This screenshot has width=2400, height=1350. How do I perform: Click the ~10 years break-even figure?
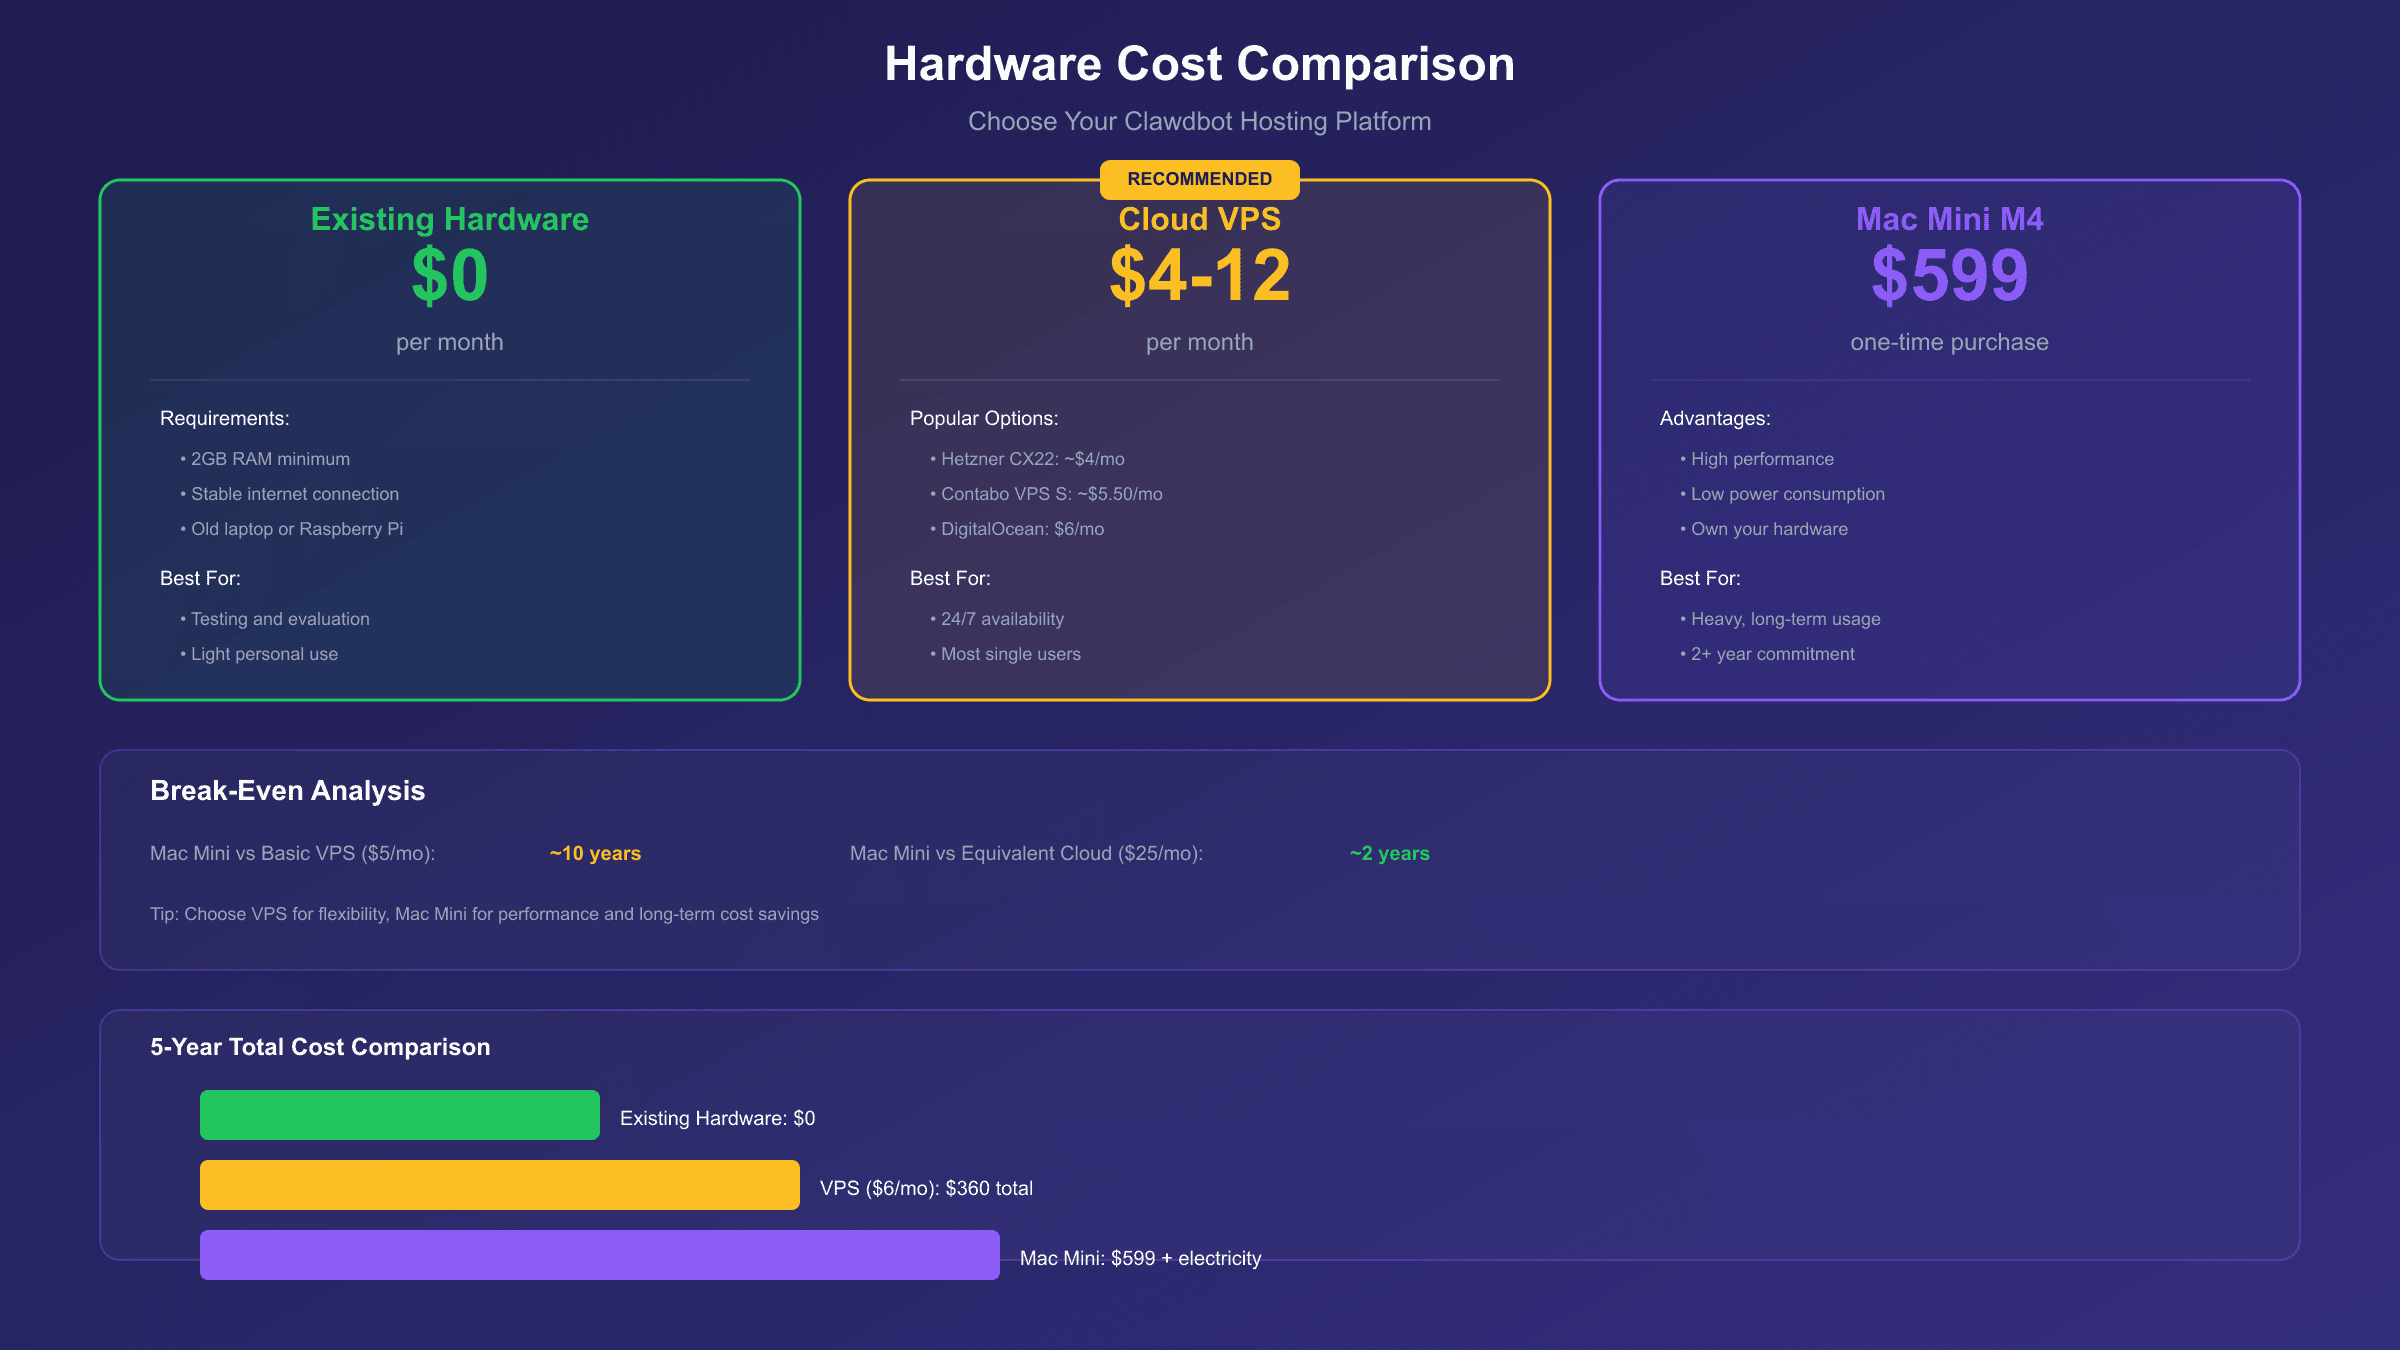(595, 853)
